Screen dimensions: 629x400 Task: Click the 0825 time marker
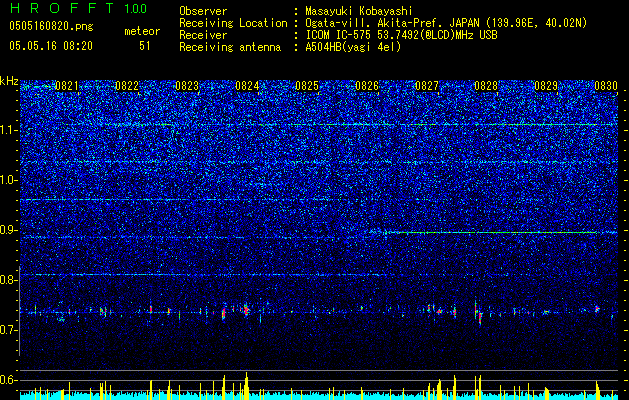[x=307, y=86]
